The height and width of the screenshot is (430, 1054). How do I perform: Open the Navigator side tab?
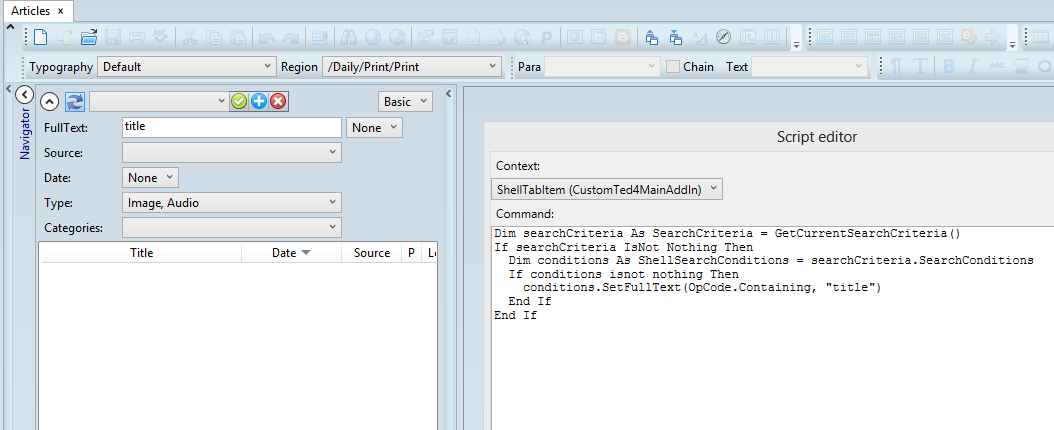click(x=25, y=134)
